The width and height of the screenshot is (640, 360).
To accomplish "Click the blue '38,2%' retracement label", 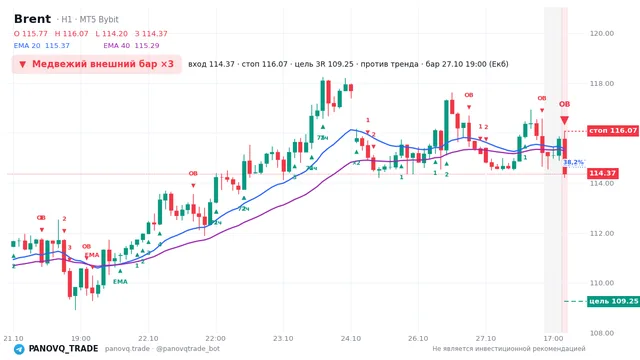I will click(x=573, y=162).
